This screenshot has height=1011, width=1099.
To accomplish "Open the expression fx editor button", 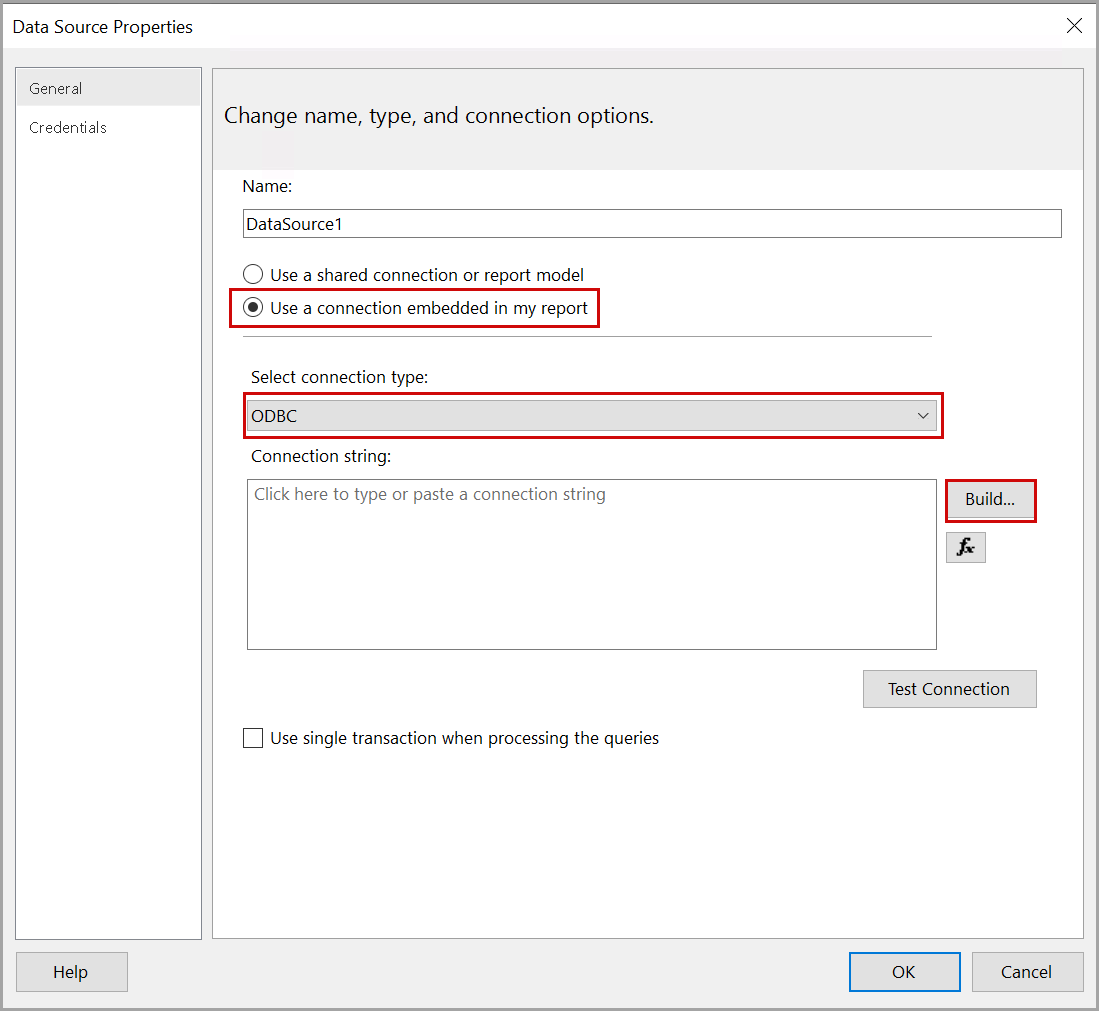I will pos(965,547).
